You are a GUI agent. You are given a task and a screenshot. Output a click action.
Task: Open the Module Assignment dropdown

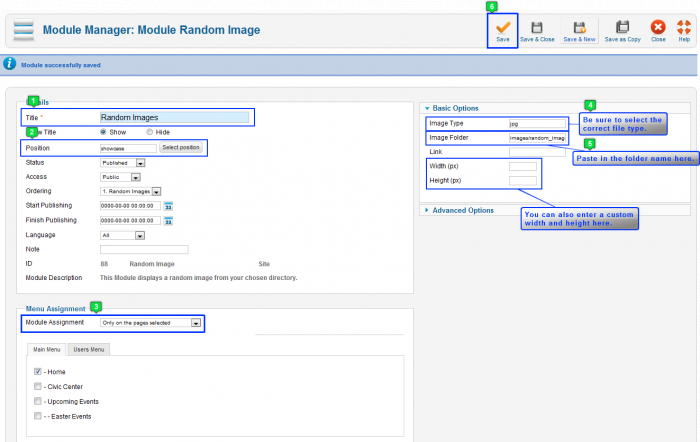point(151,323)
